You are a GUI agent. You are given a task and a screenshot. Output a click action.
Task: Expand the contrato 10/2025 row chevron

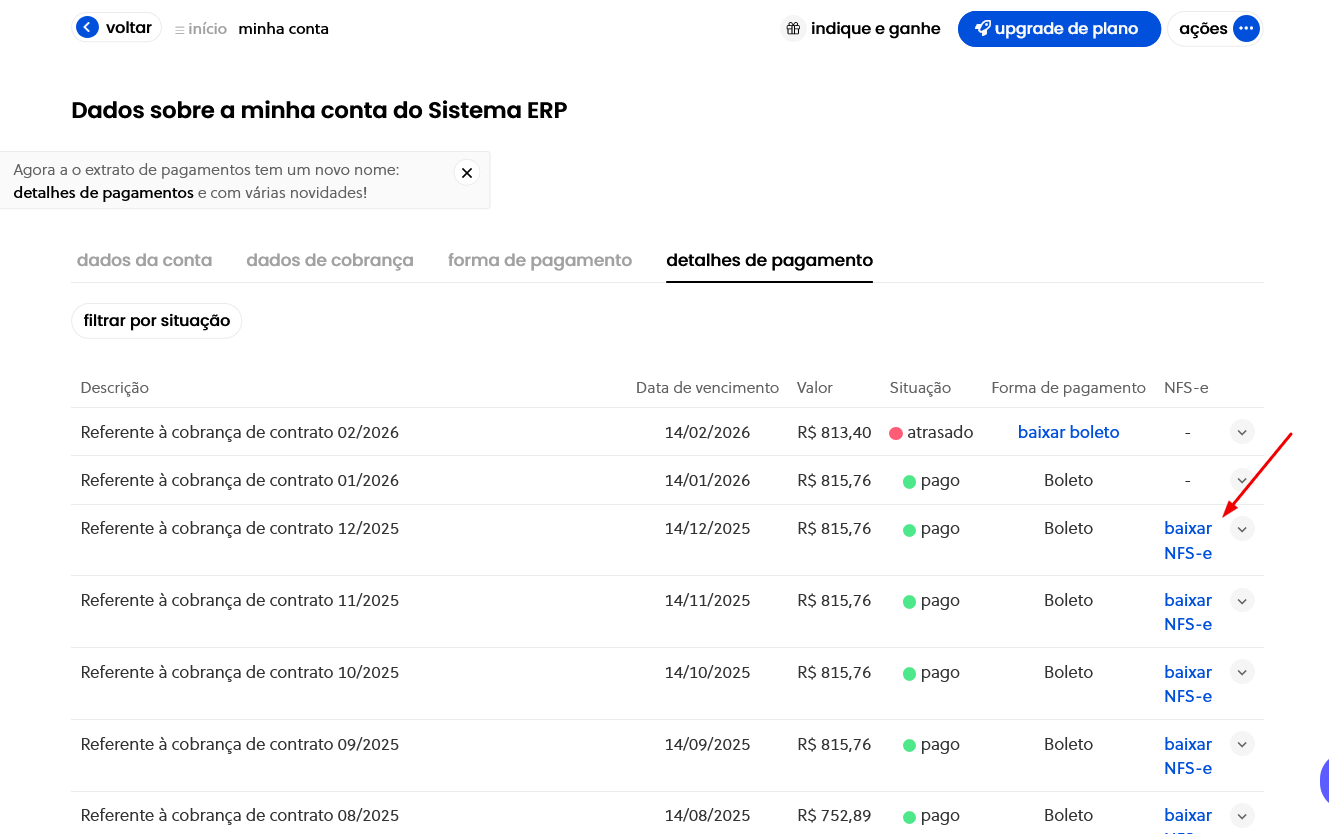[x=1241, y=672]
